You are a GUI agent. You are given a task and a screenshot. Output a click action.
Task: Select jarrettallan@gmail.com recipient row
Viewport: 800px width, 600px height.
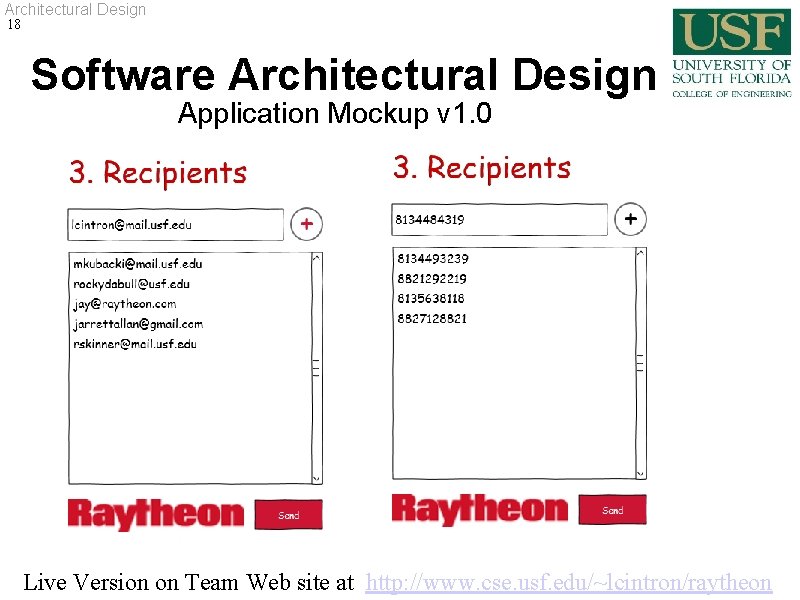click(138, 324)
